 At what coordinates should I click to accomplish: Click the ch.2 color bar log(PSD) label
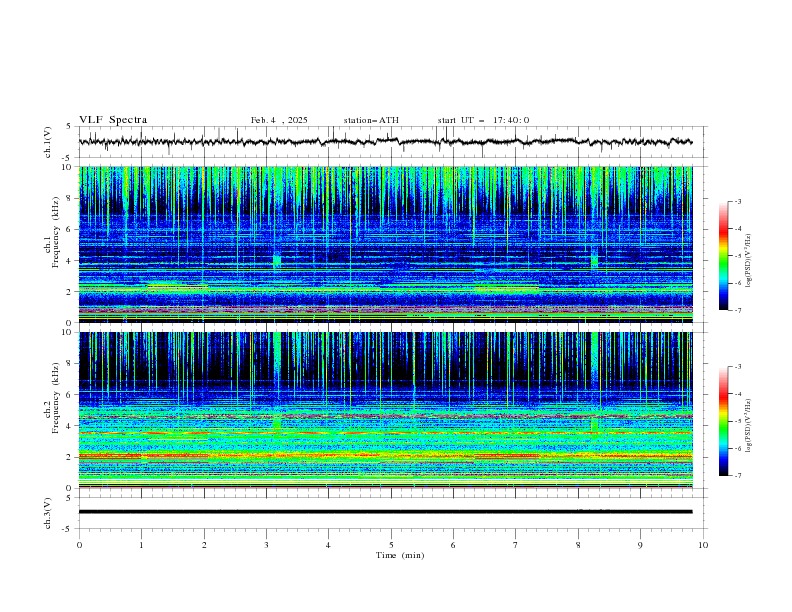(749, 426)
